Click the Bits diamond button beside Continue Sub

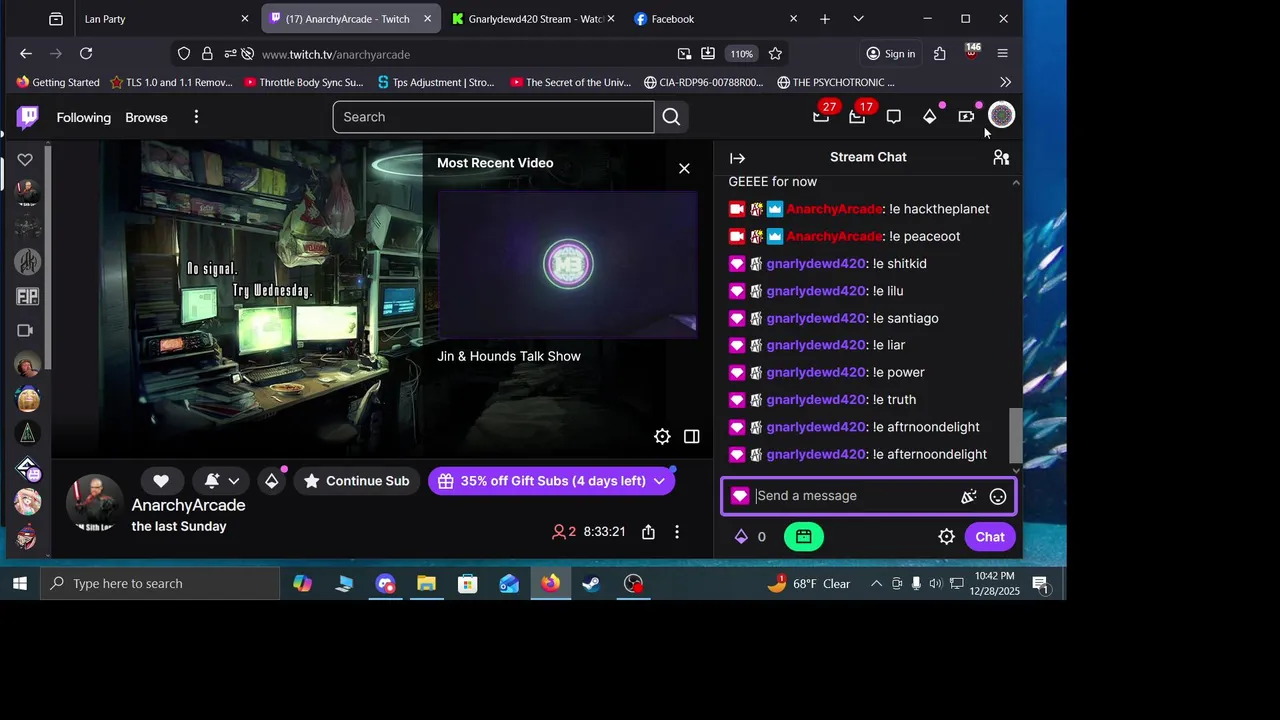click(x=272, y=481)
